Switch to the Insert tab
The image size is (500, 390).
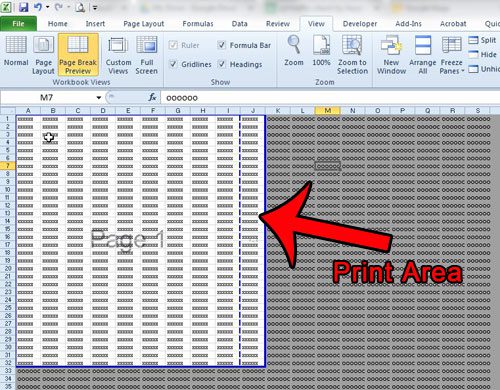click(95, 24)
